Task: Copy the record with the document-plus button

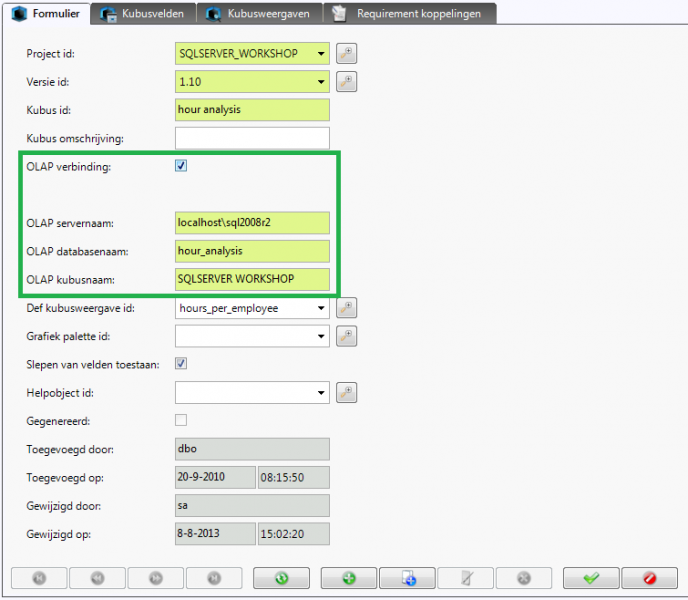Action: pyautogui.click(x=408, y=578)
